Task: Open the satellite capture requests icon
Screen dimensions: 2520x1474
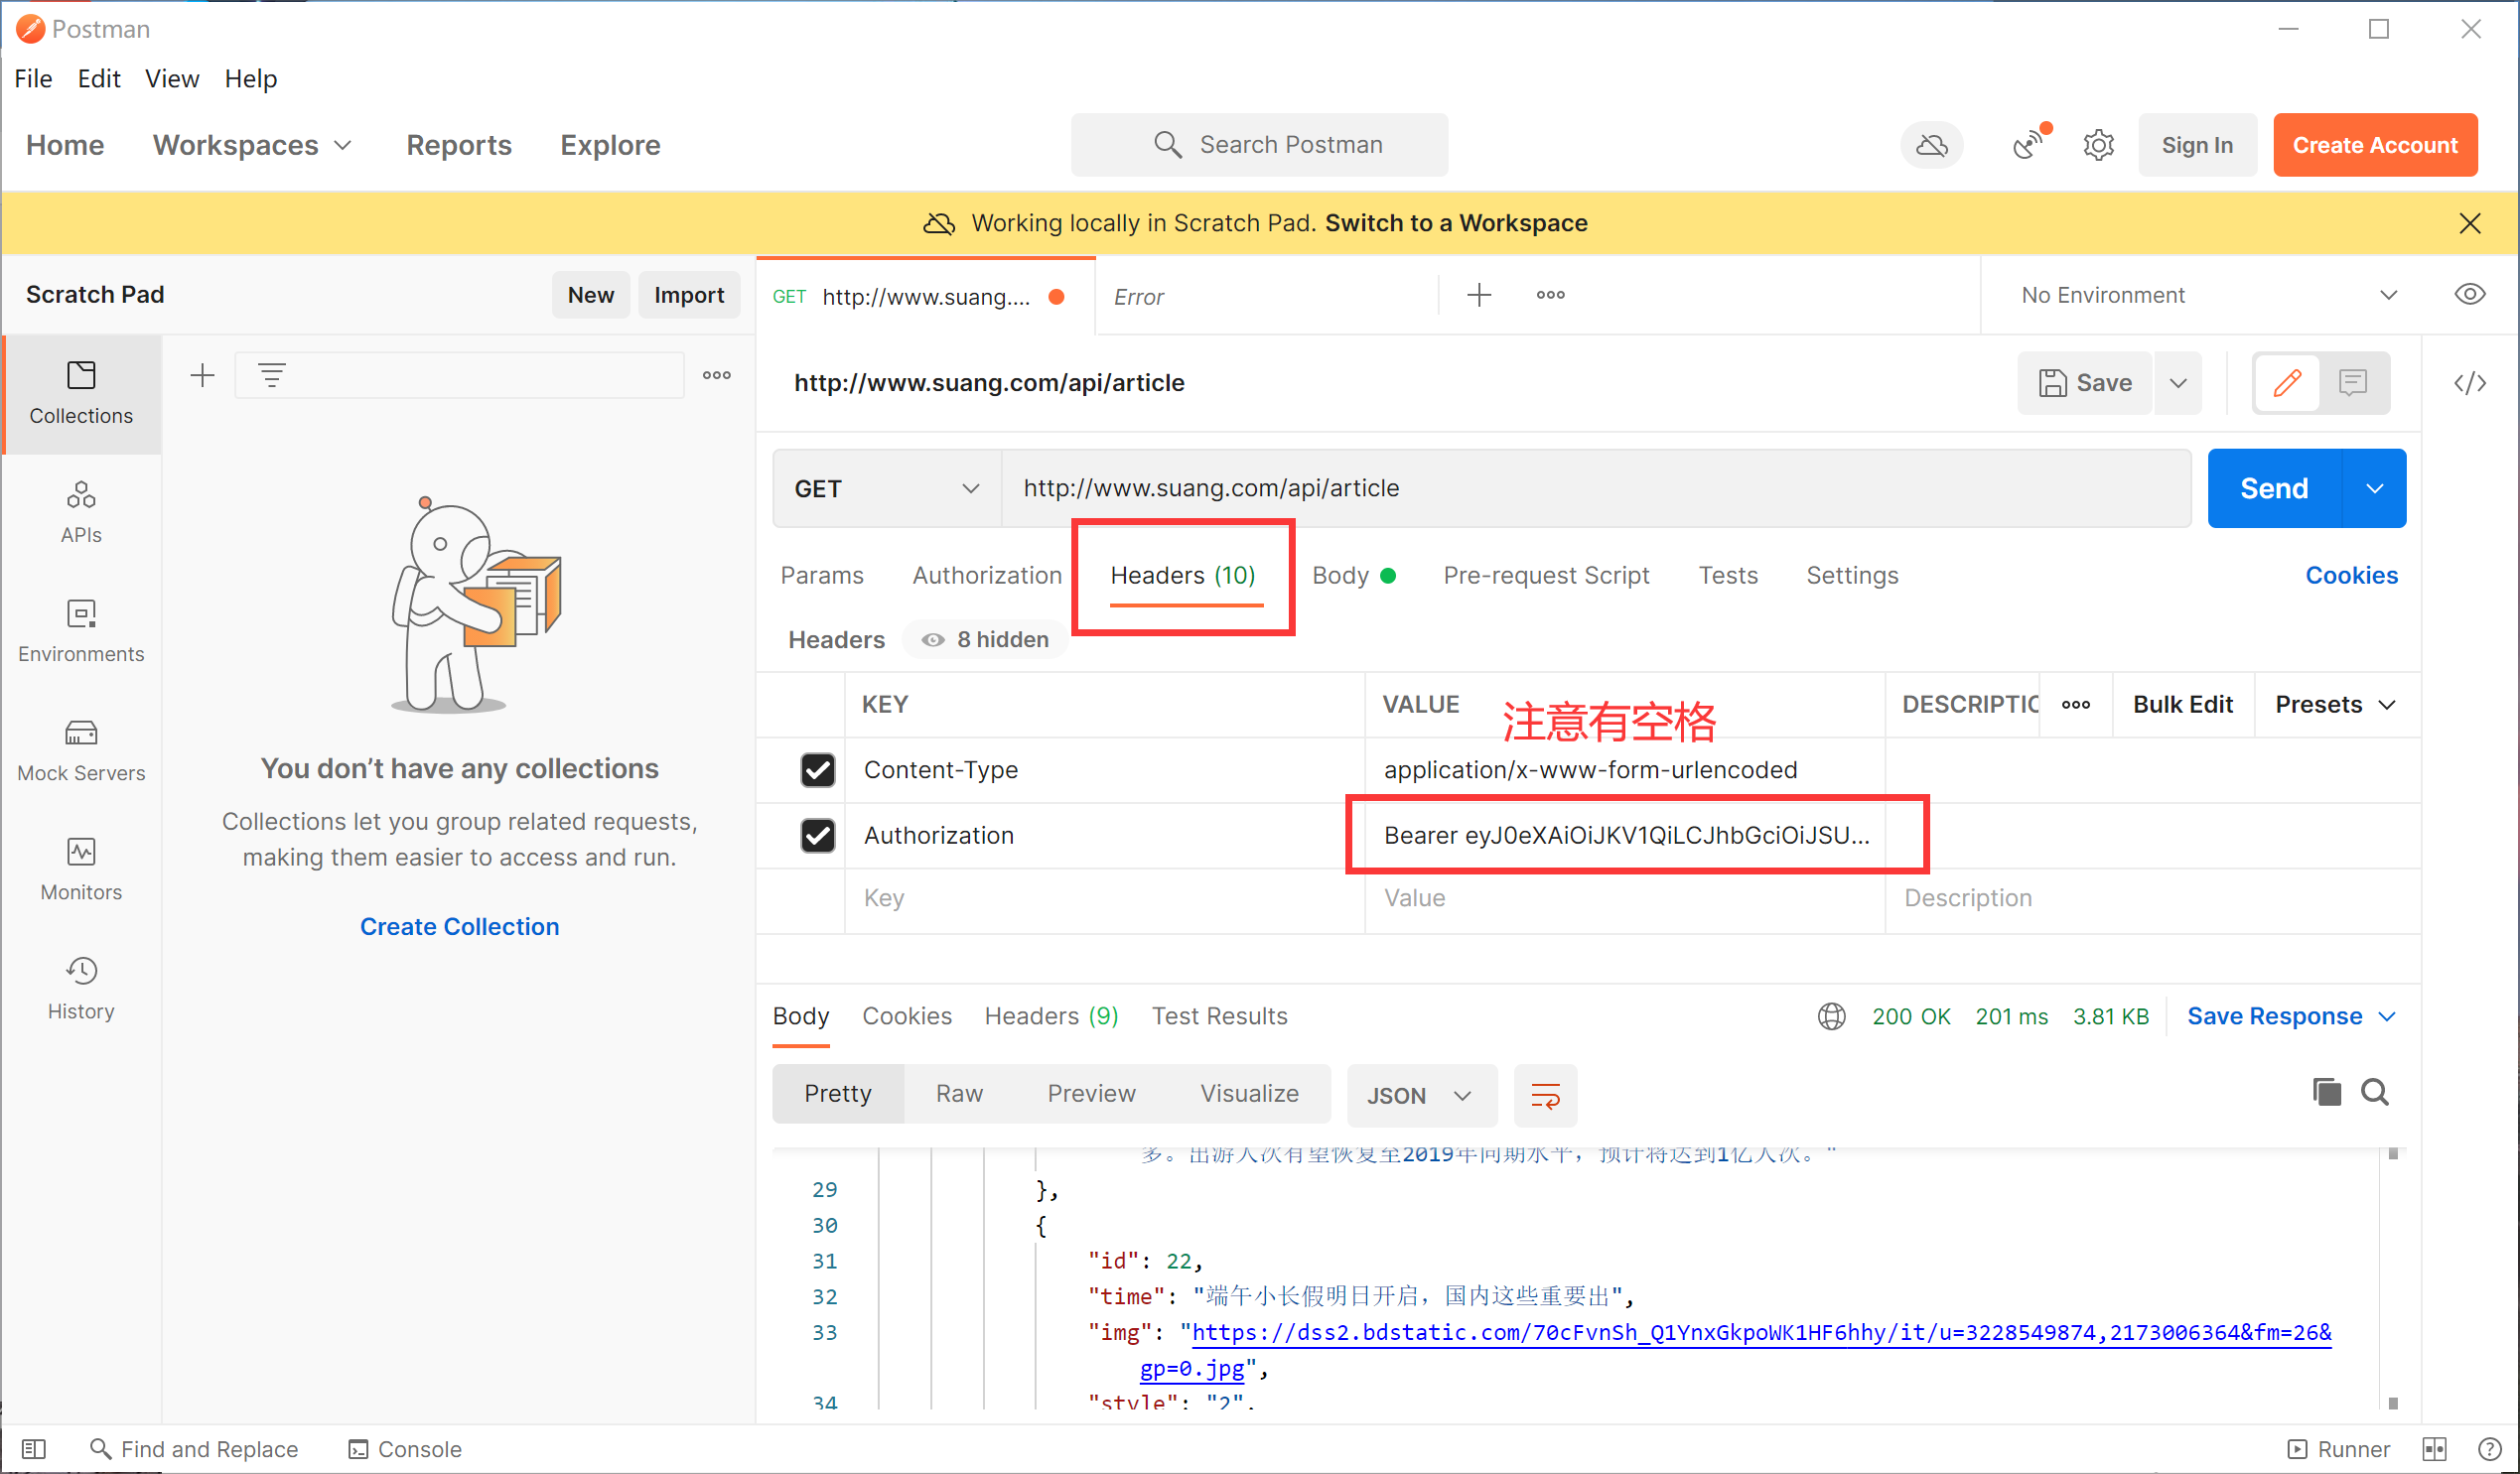Action: click(2029, 144)
